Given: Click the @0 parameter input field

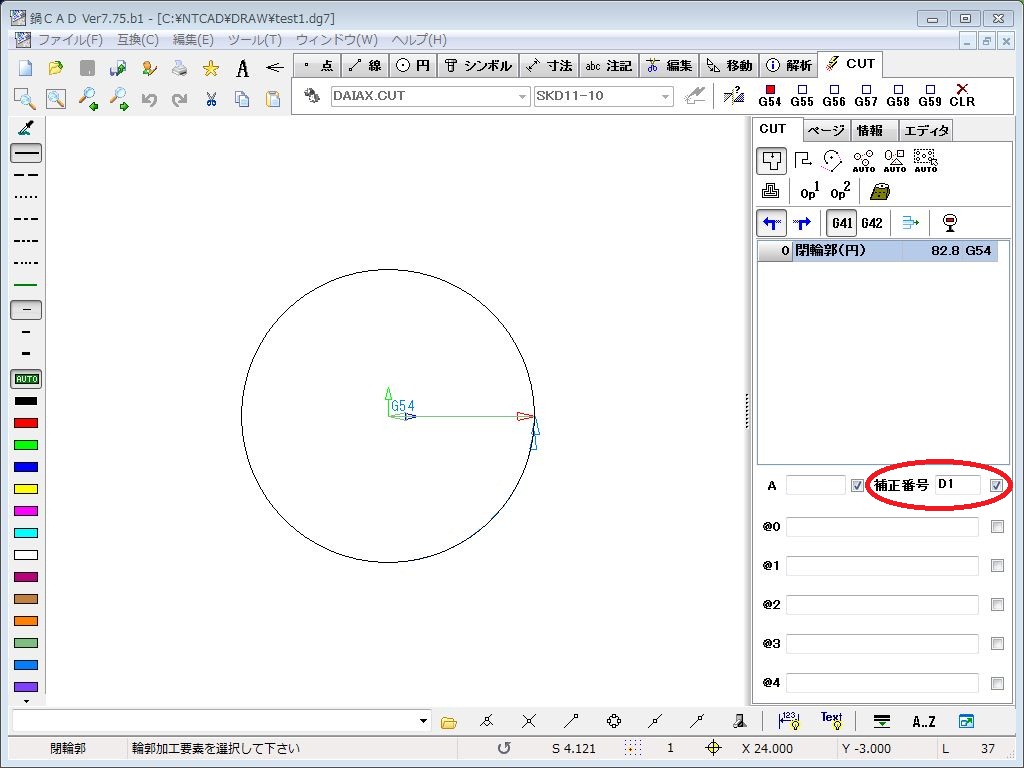Looking at the screenshot, I should pos(882,526).
